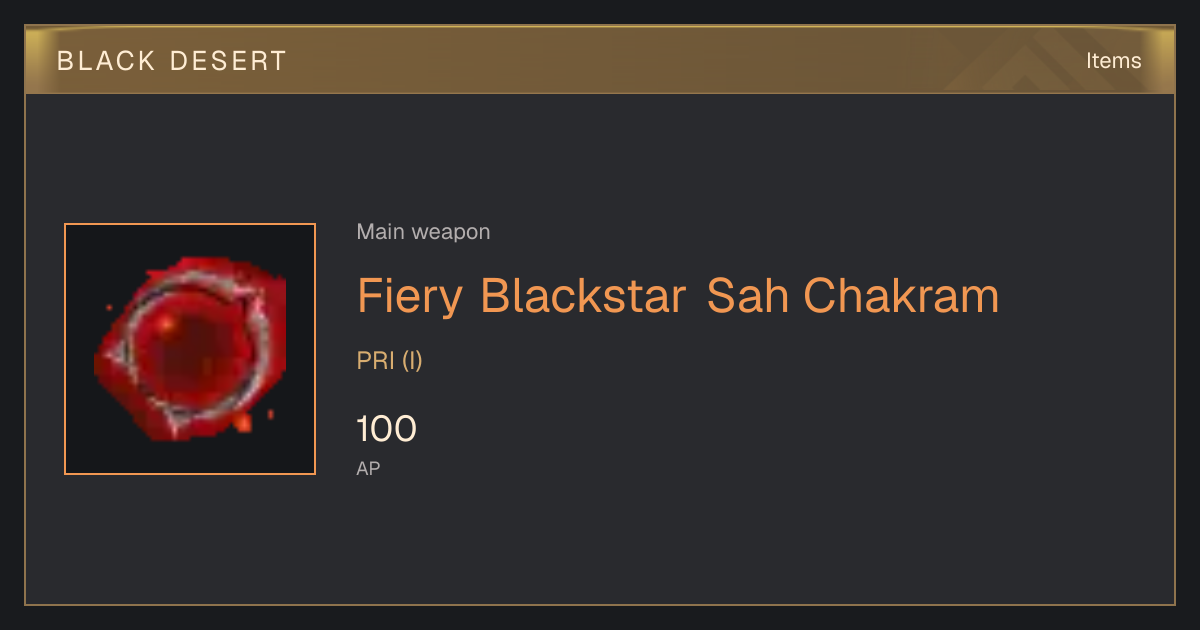Viewport: 1200px width, 630px height.
Task: Click the word Chakram in the item title
Action: coord(902,296)
